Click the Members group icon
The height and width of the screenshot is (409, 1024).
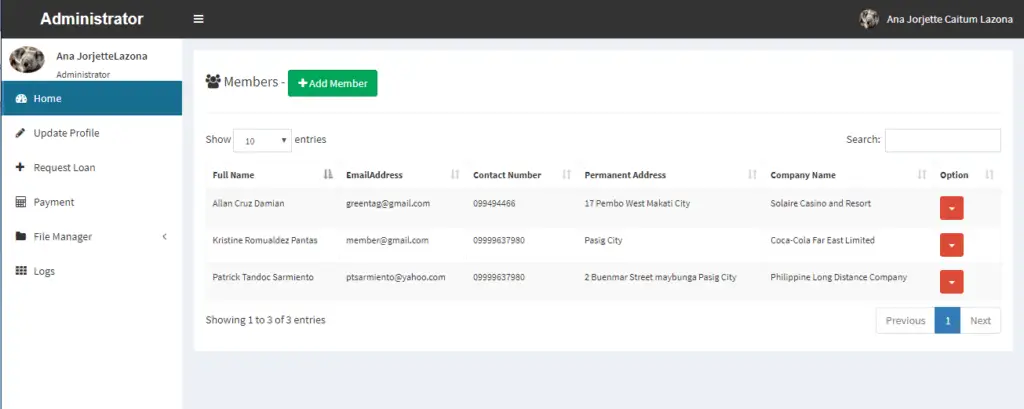[213, 82]
